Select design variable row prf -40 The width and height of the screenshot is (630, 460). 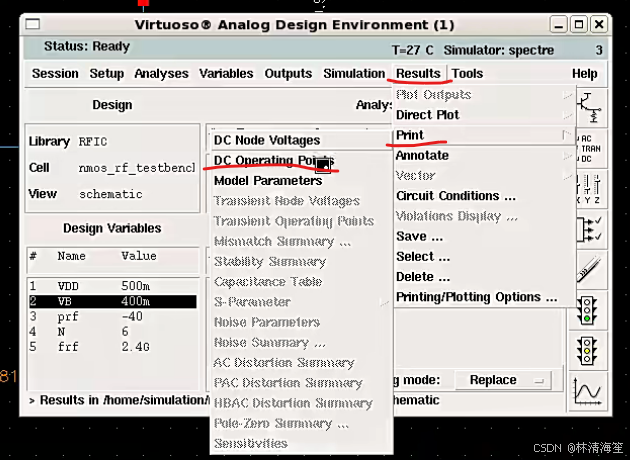coord(113,317)
